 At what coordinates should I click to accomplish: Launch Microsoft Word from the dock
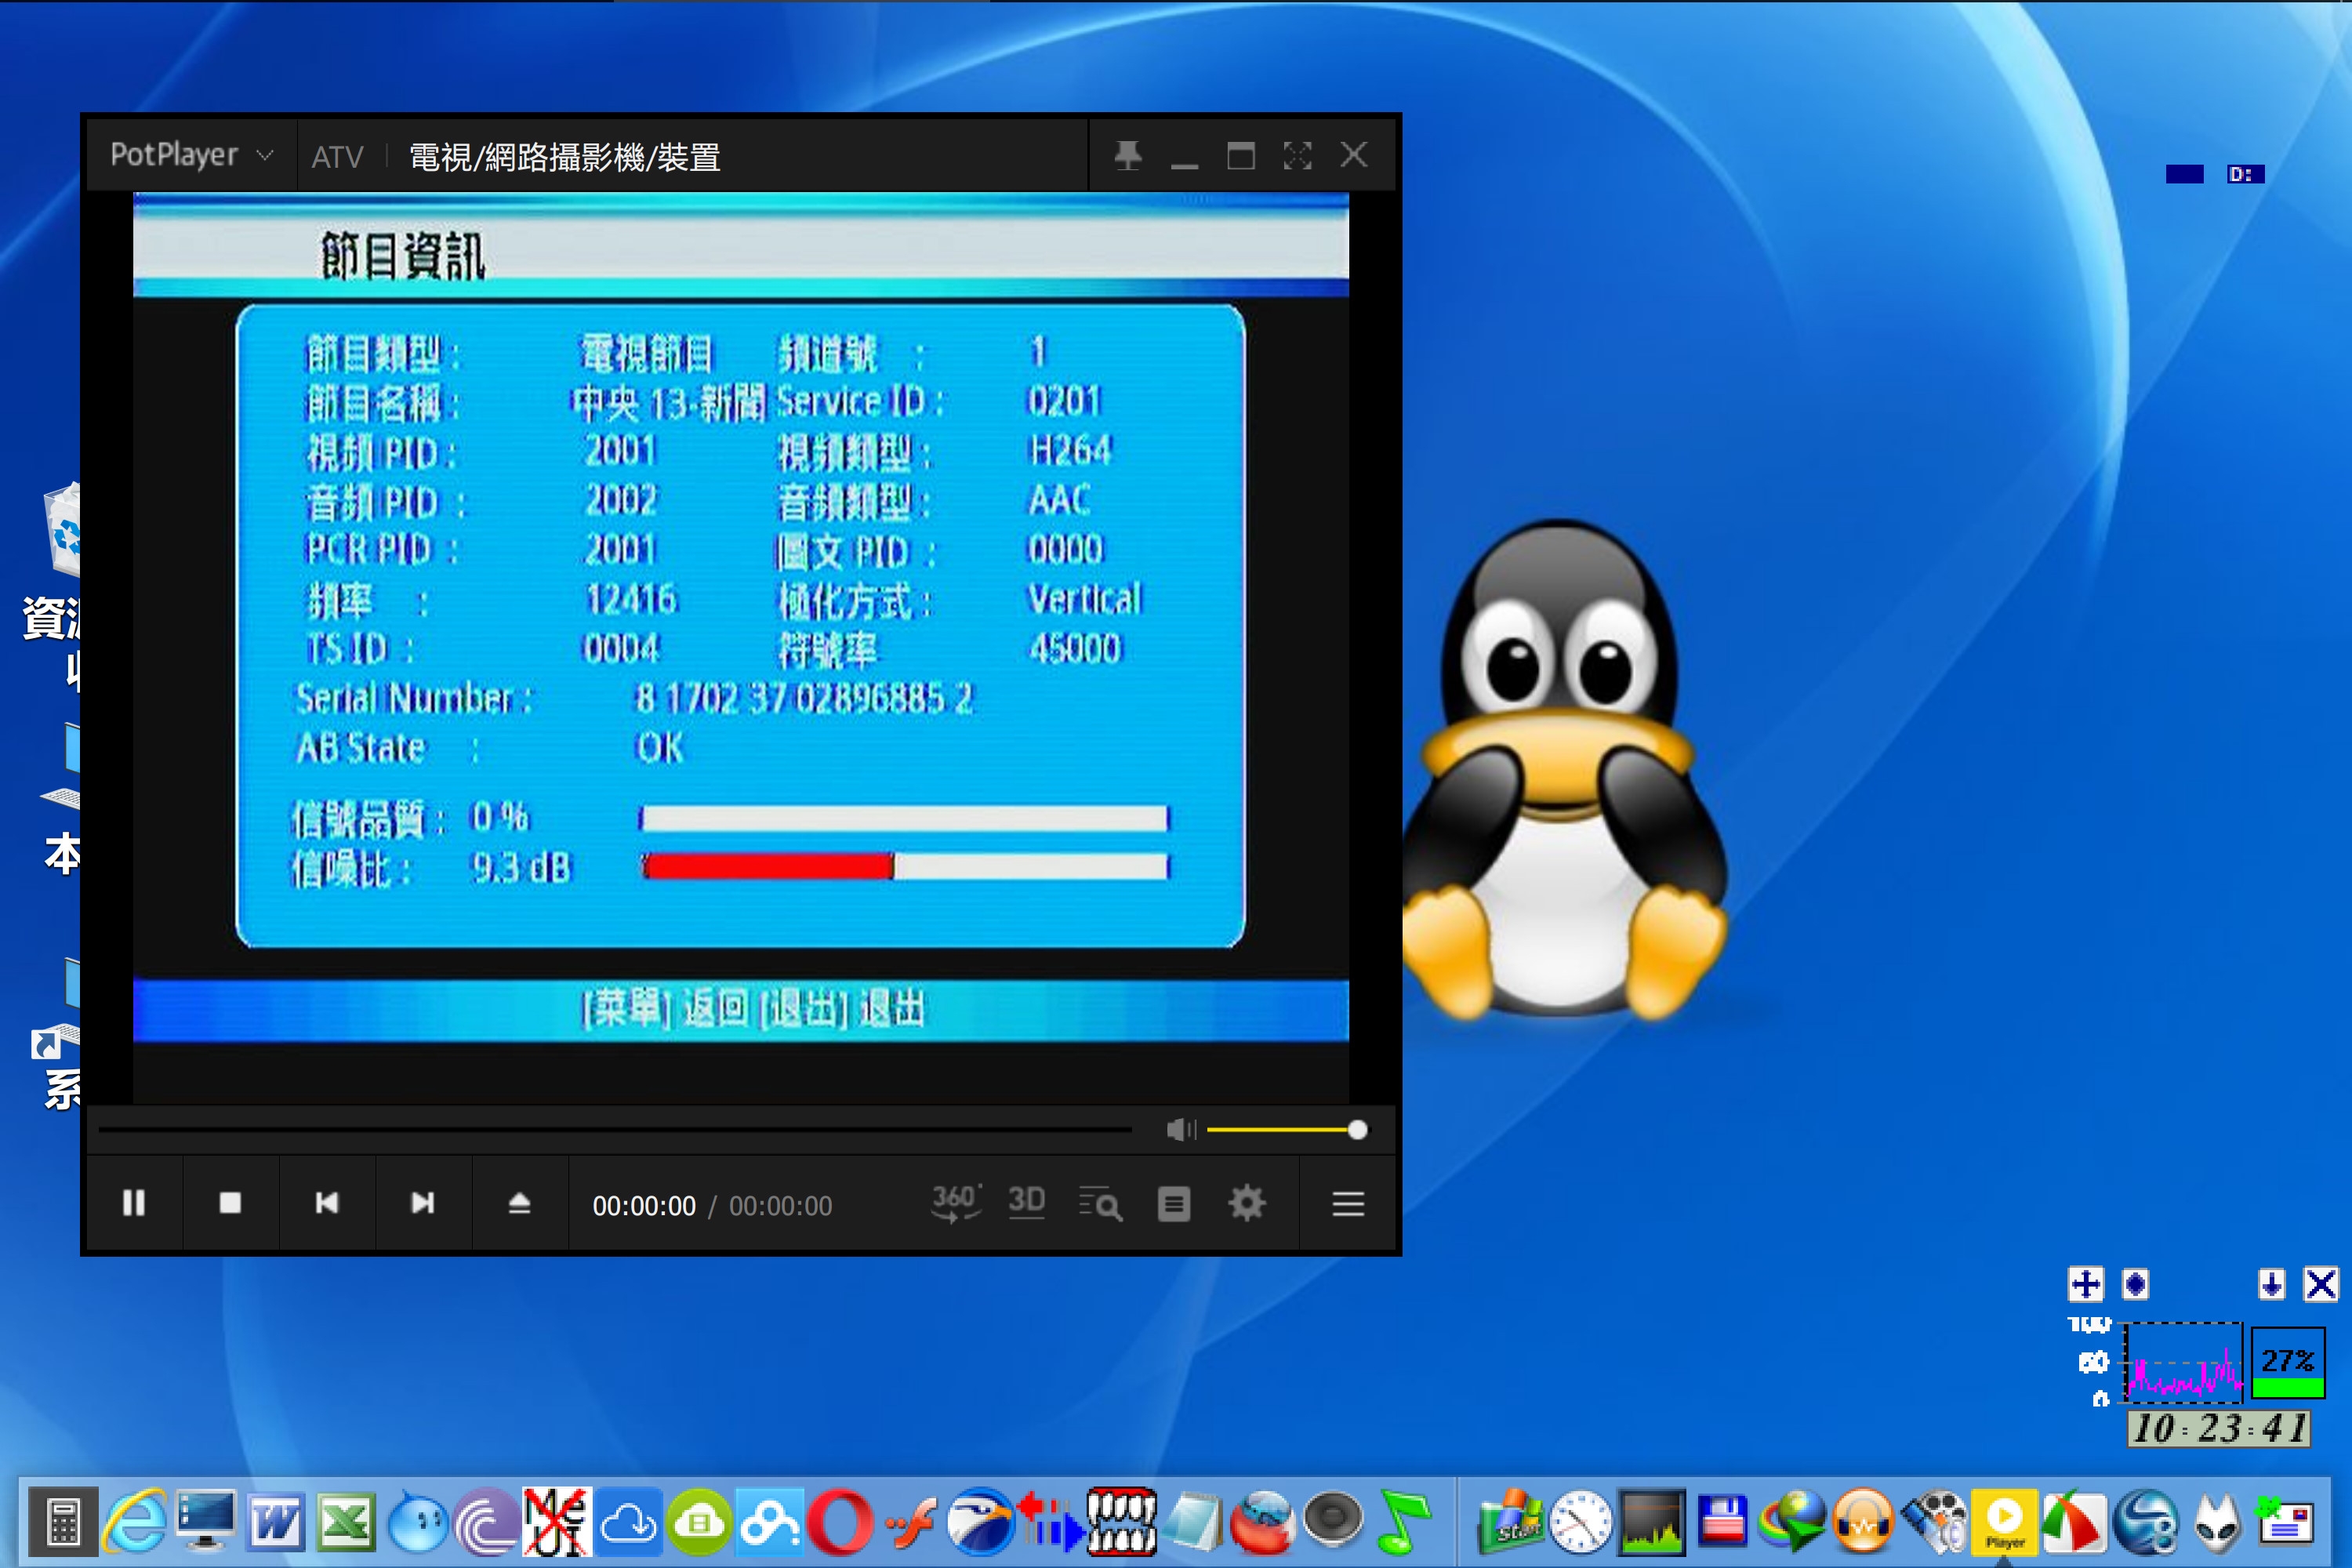tap(276, 1522)
